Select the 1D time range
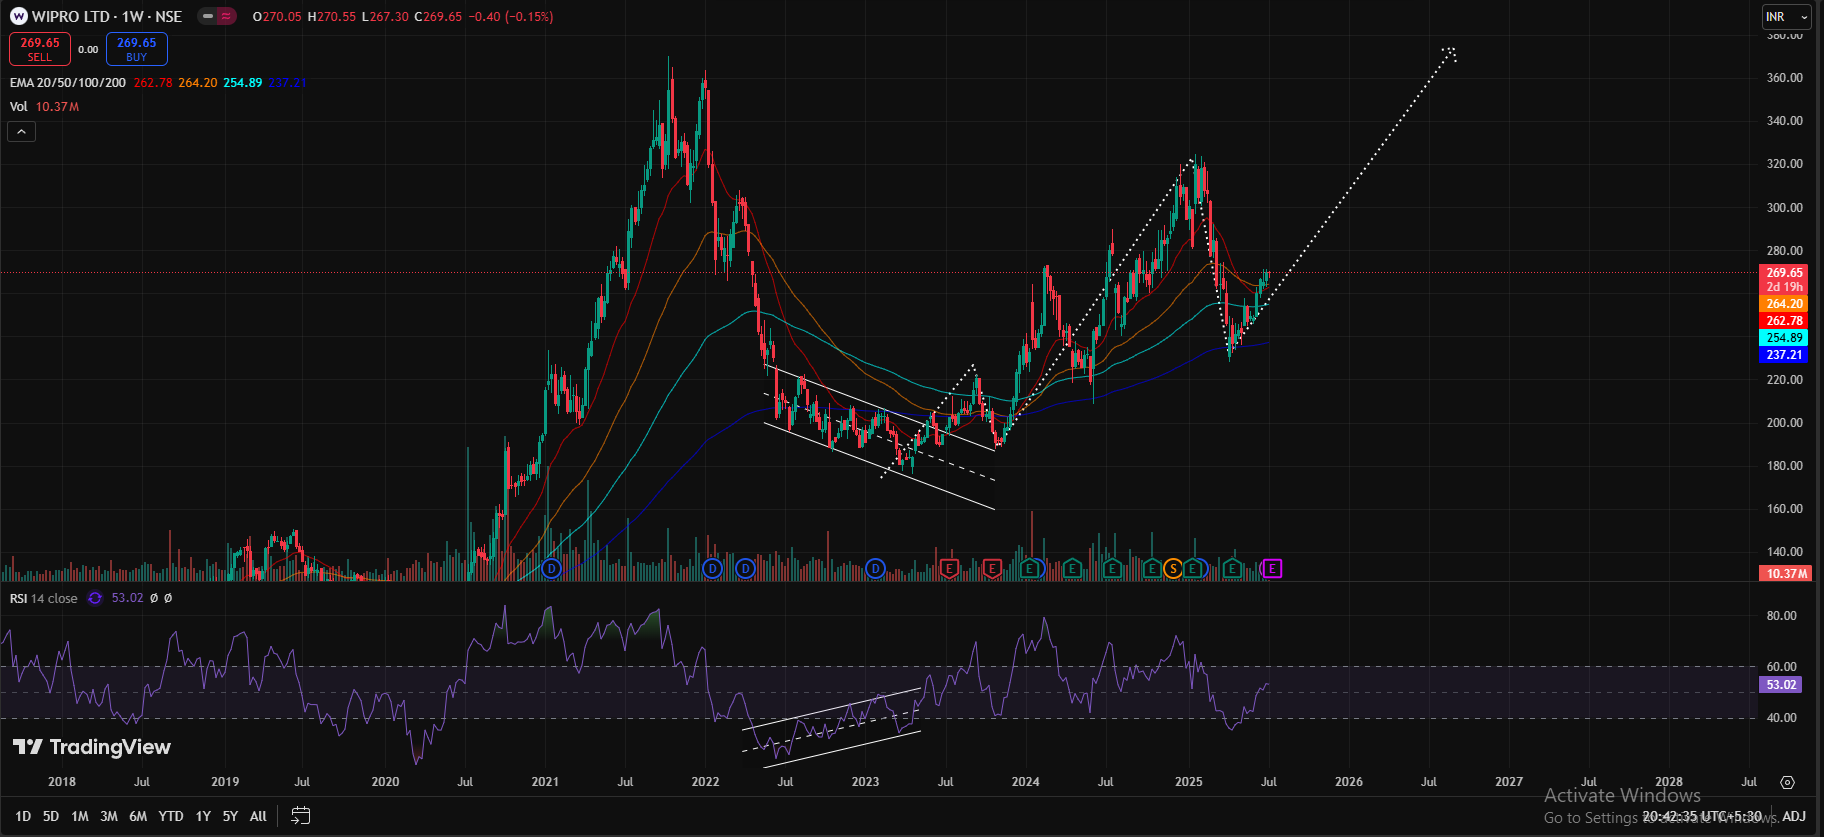The image size is (1824, 837). point(23,816)
